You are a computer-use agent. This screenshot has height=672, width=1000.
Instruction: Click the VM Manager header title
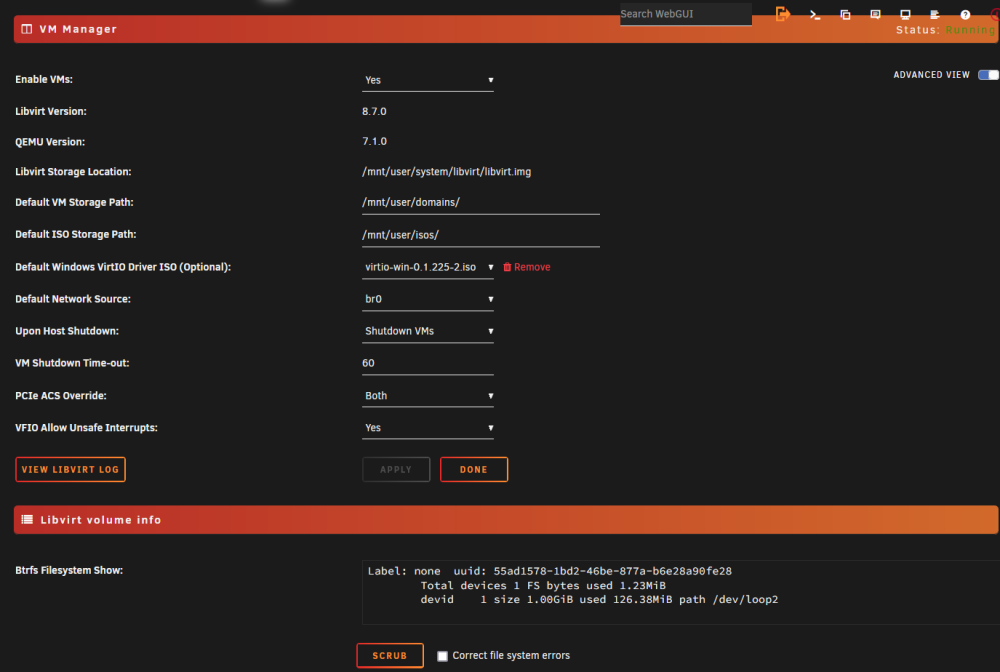[x=78, y=29]
